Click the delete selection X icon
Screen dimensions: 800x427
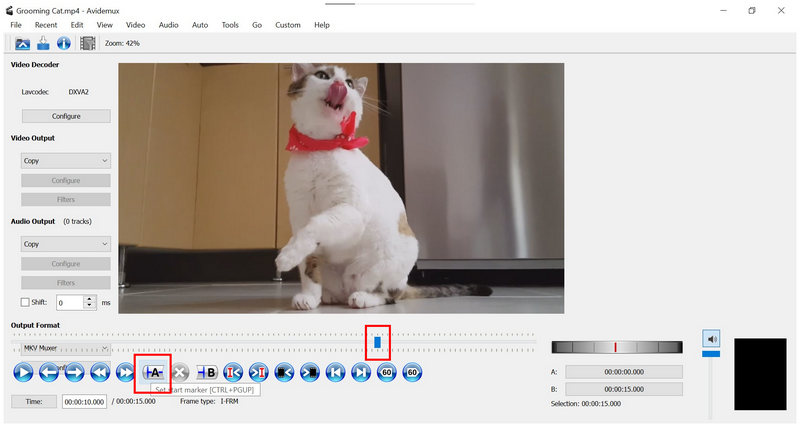tap(180, 372)
